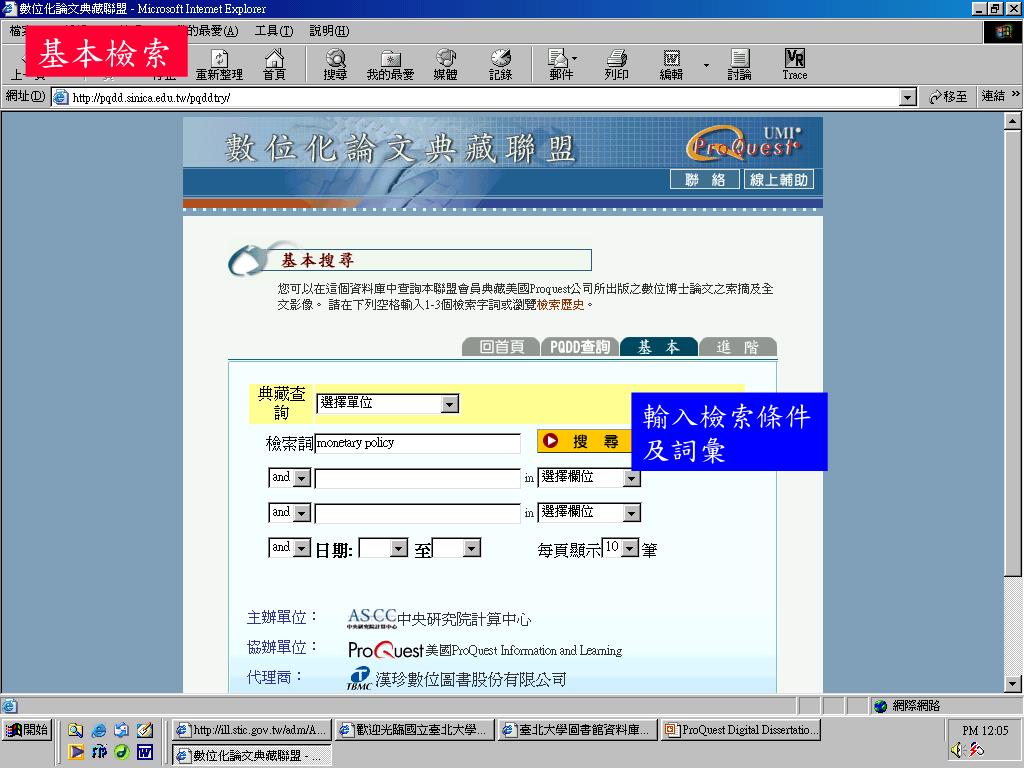Screen dimensions: 1024x768
Task: Click the green round icon in quick launch
Action: (121, 752)
